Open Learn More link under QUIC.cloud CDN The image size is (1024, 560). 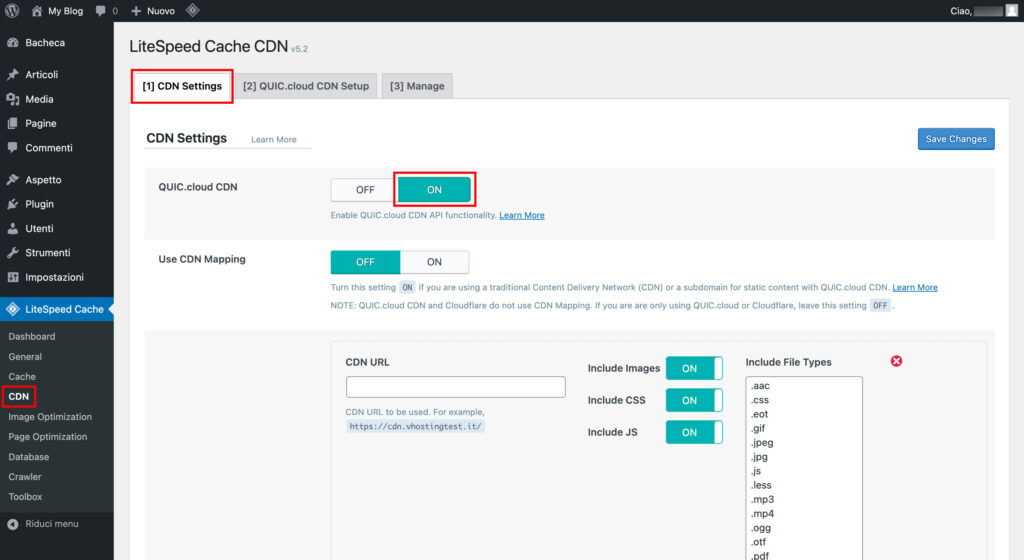click(x=522, y=215)
